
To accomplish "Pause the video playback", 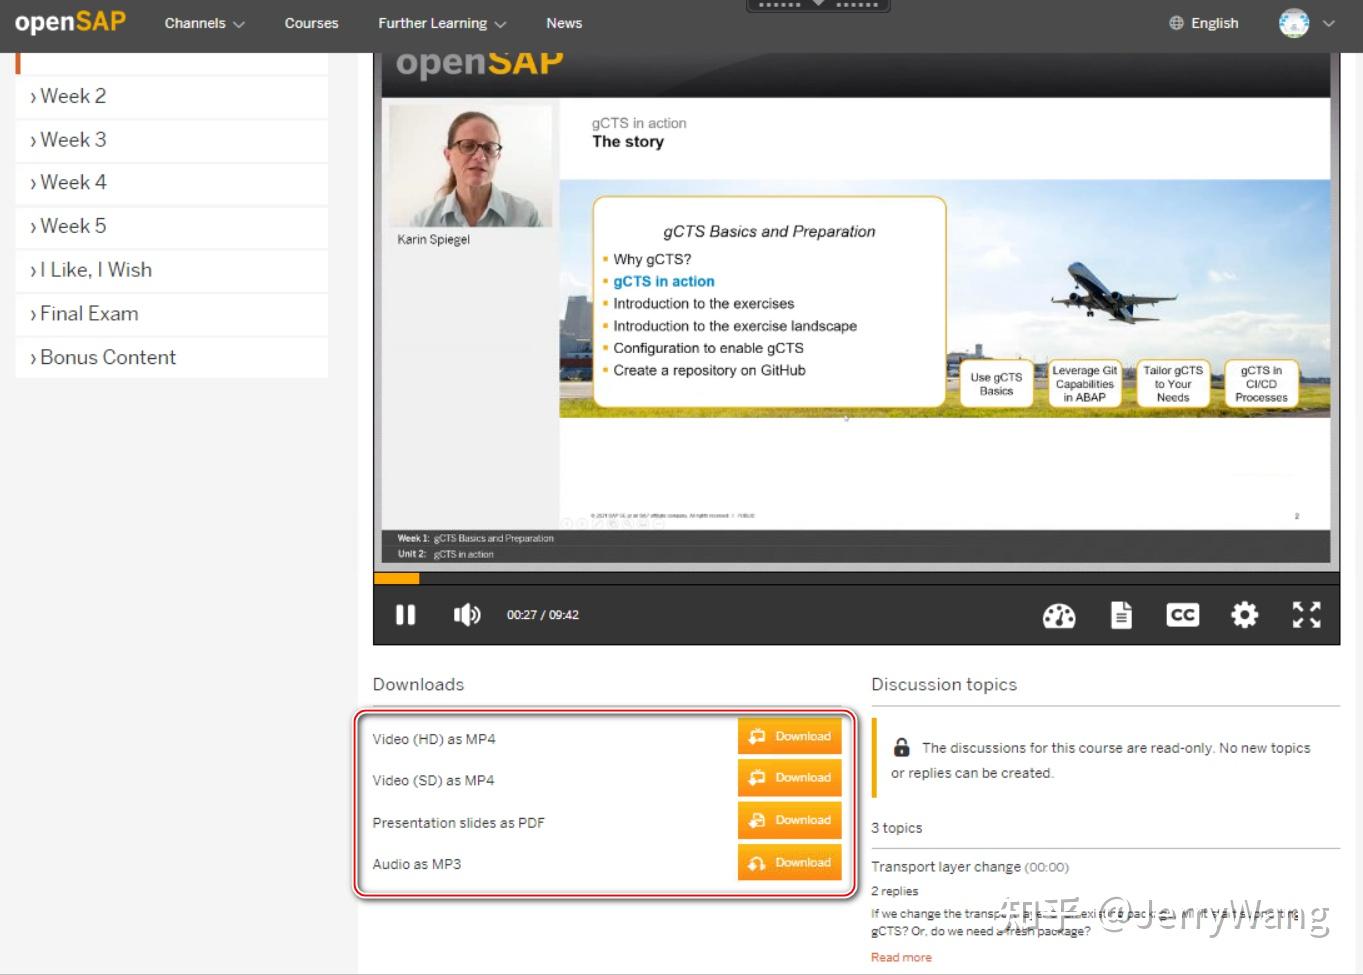I will [x=405, y=615].
